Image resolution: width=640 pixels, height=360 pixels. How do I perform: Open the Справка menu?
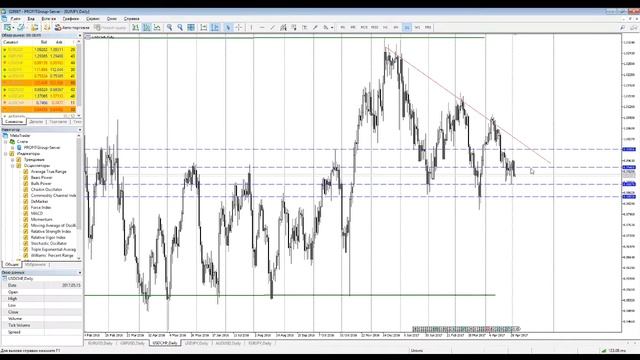(131, 19)
